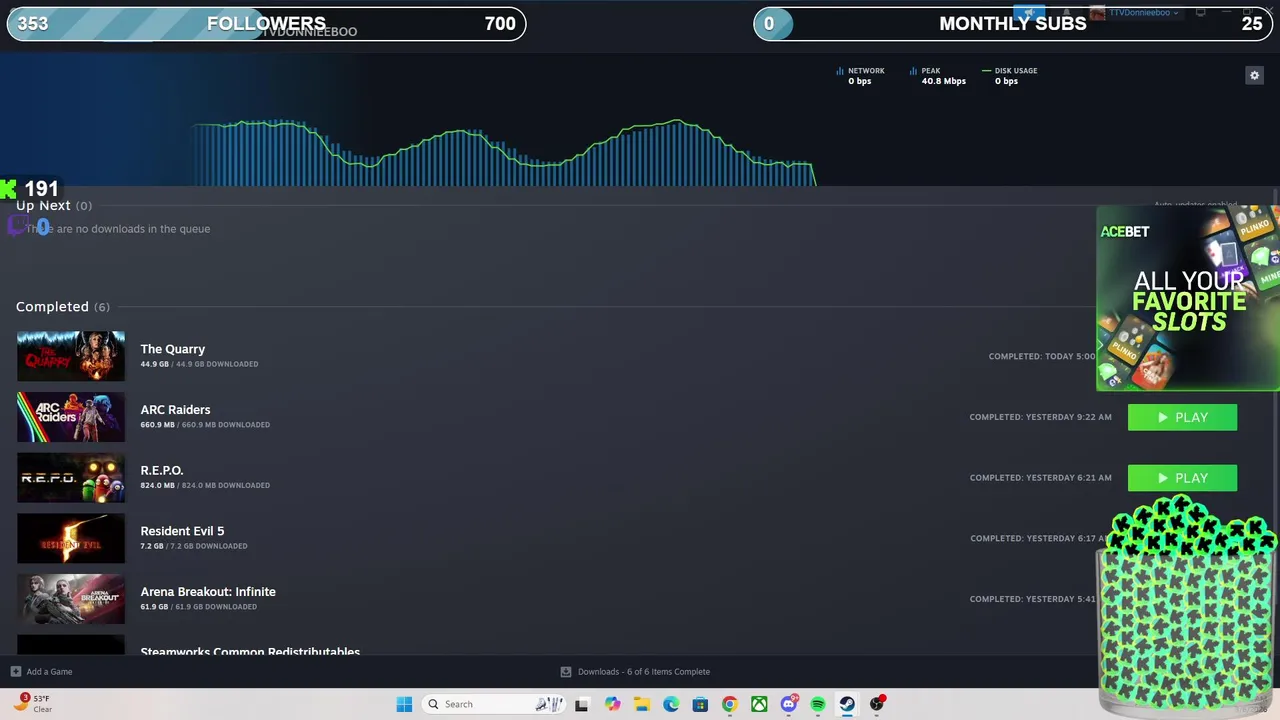The width and height of the screenshot is (1280, 720).
Task: Open the R.E.P.O. thumbnail
Action: [x=71, y=478]
